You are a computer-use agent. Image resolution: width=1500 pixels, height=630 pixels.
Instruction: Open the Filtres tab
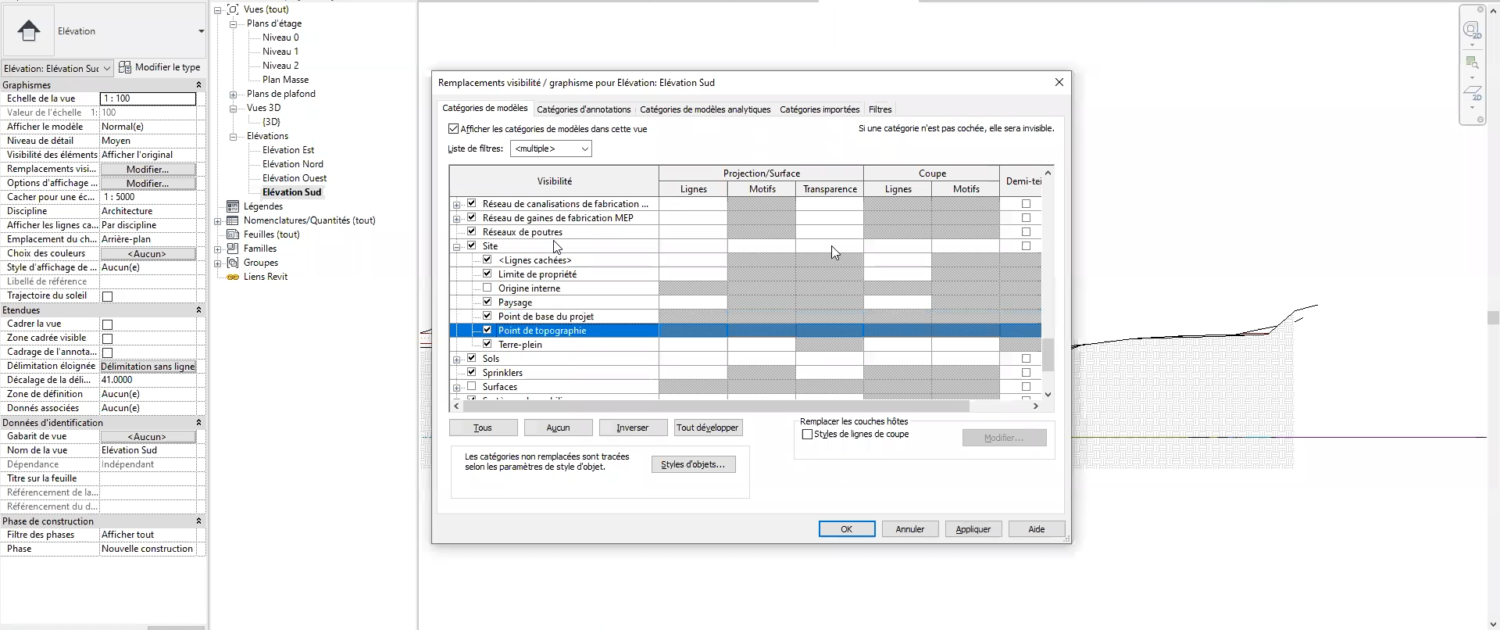tap(880, 109)
